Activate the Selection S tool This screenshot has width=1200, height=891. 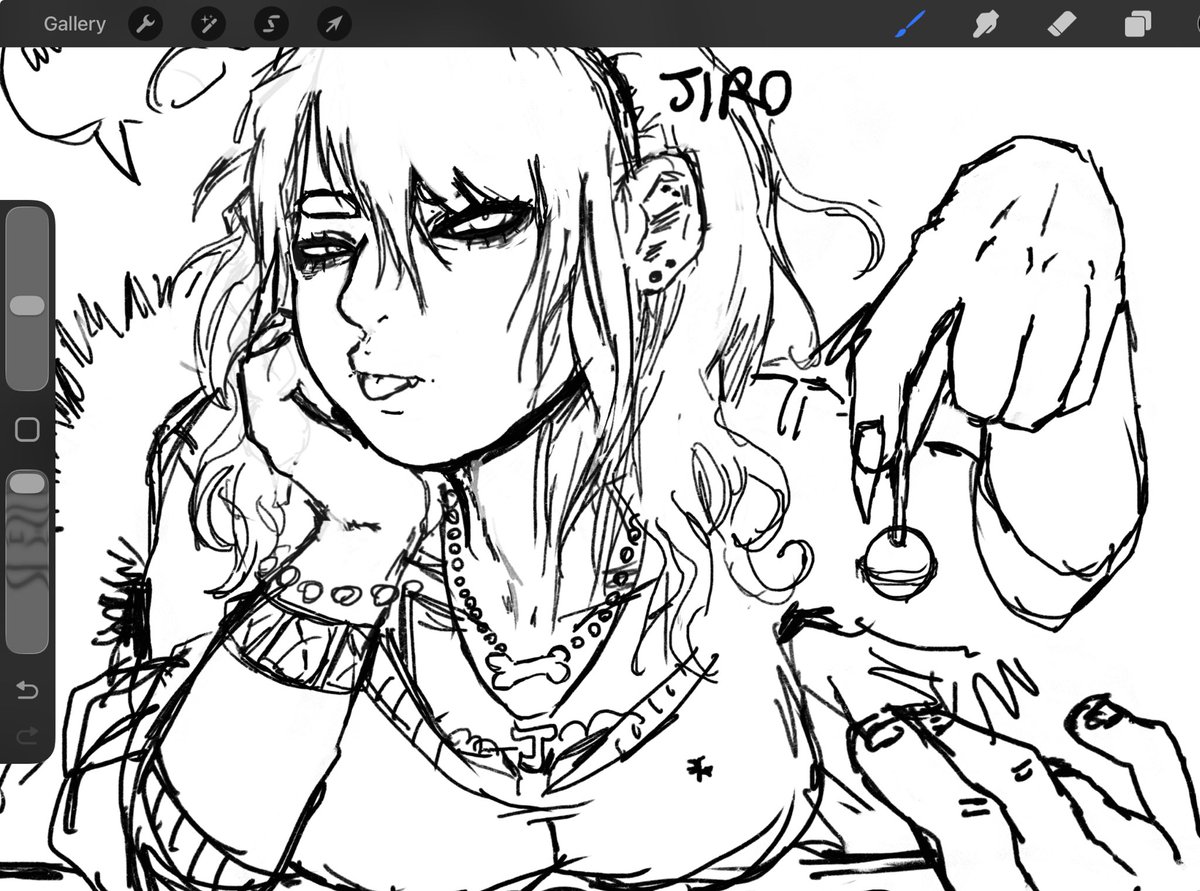[271, 24]
